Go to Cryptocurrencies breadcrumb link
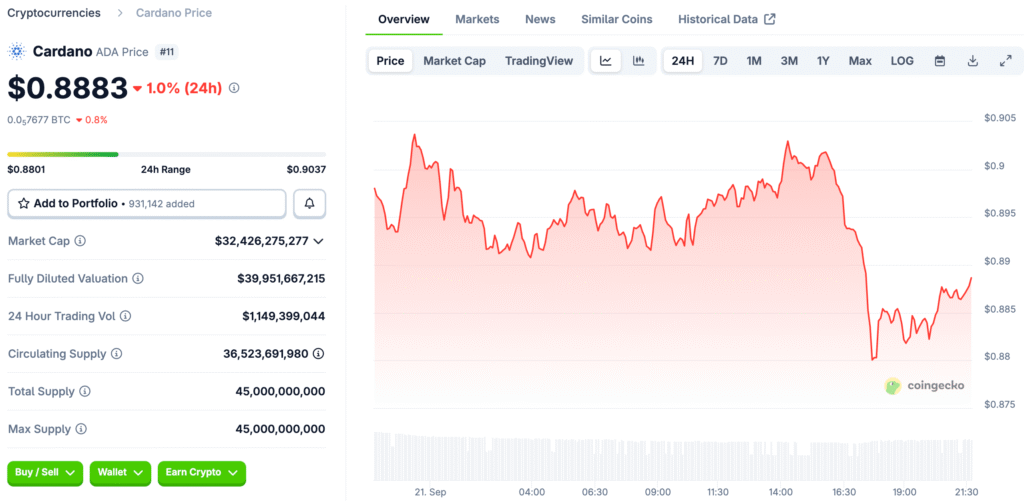Image resolution: width=1024 pixels, height=501 pixels. 54,12
